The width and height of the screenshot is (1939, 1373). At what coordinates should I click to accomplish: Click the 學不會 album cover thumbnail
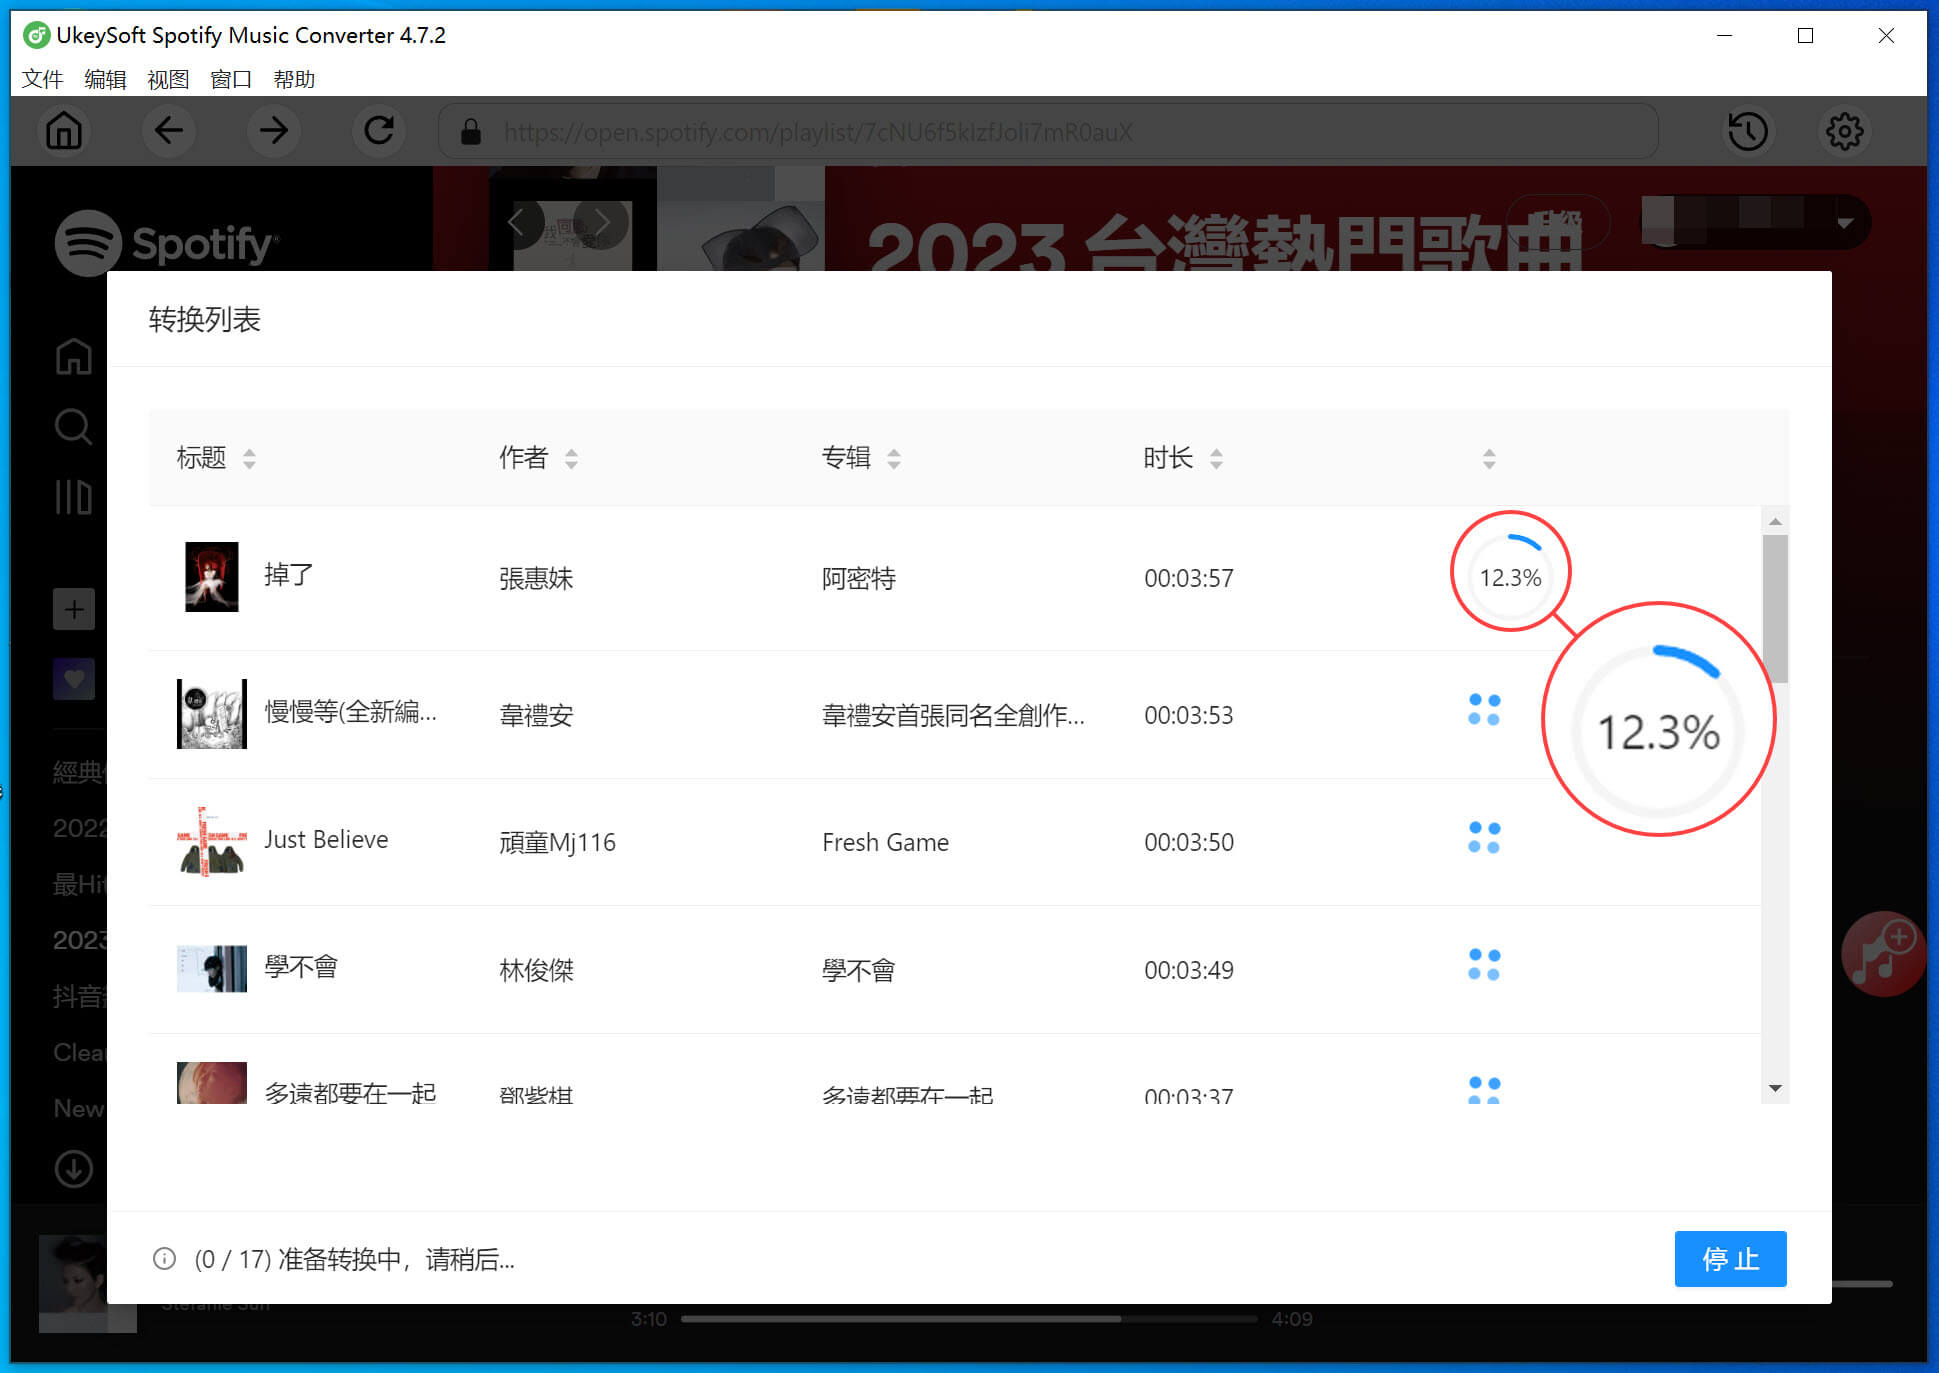coord(212,969)
